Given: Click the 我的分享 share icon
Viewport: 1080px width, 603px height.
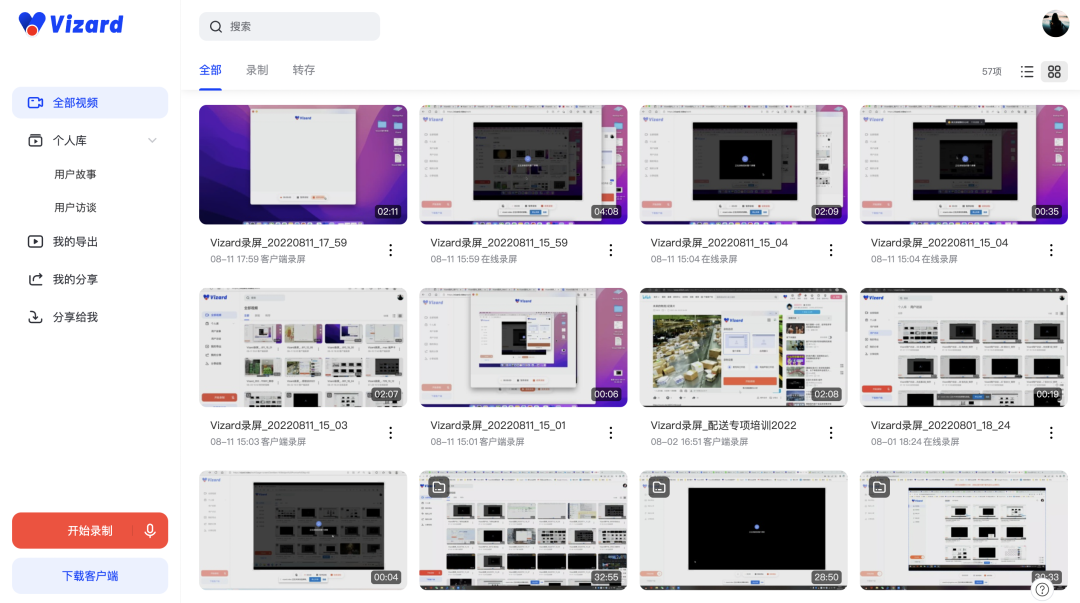Looking at the screenshot, I should pos(36,279).
